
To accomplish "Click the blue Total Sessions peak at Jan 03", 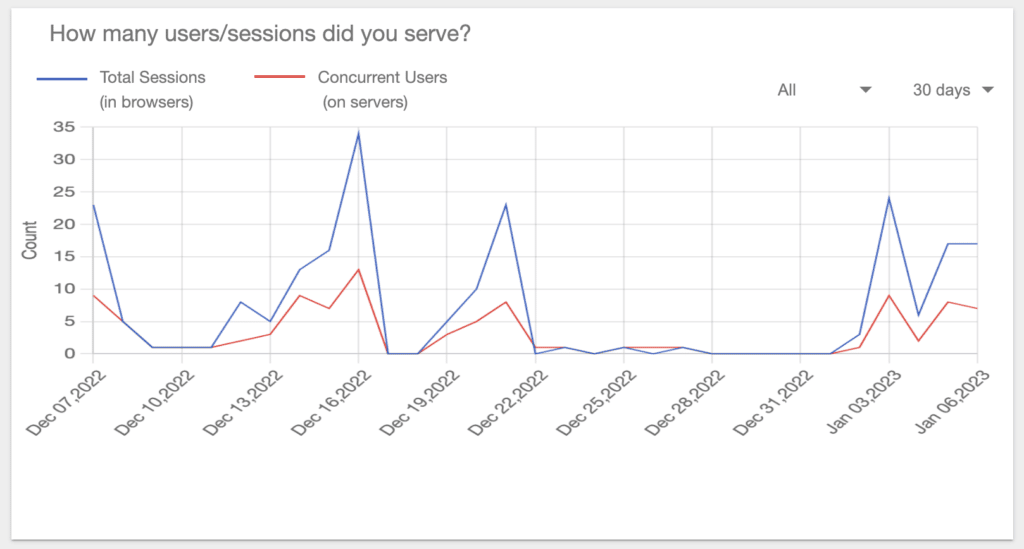I will pyautogui.click(x=889, y=198).
